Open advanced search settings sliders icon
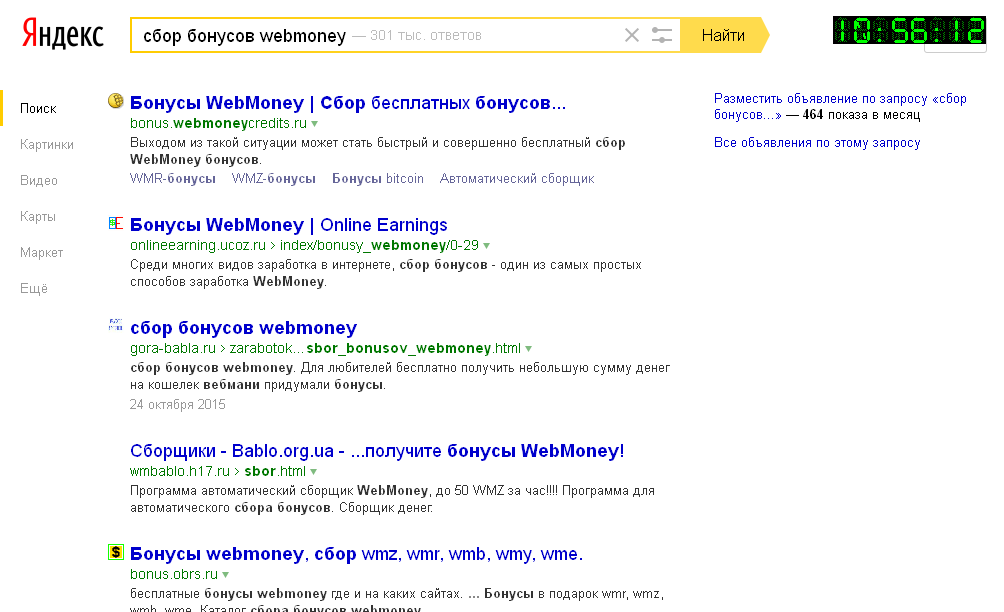Viewport: 1004px width, 612px height. pos(661,35)
